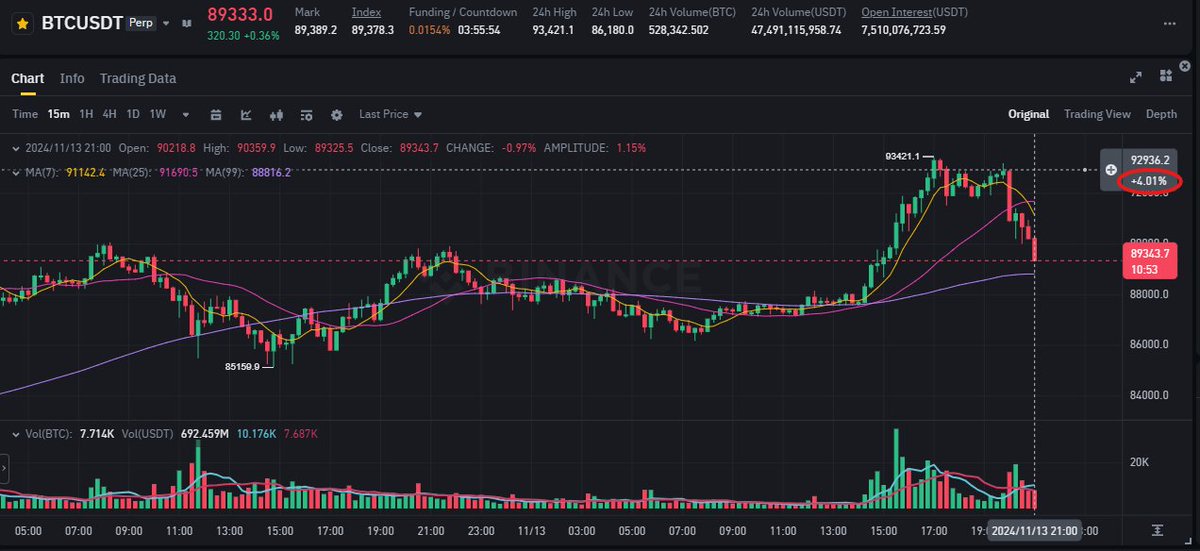Expand more time interval options

(x=185, y=115)
